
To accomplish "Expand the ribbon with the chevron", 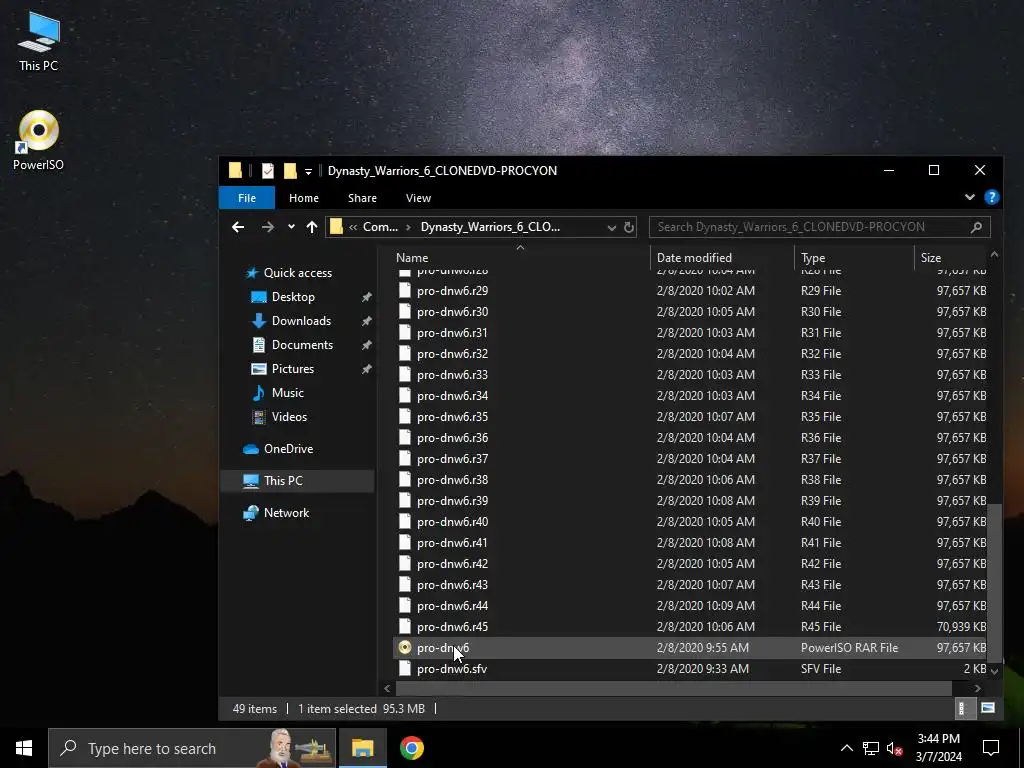I will tap(970, 197).
